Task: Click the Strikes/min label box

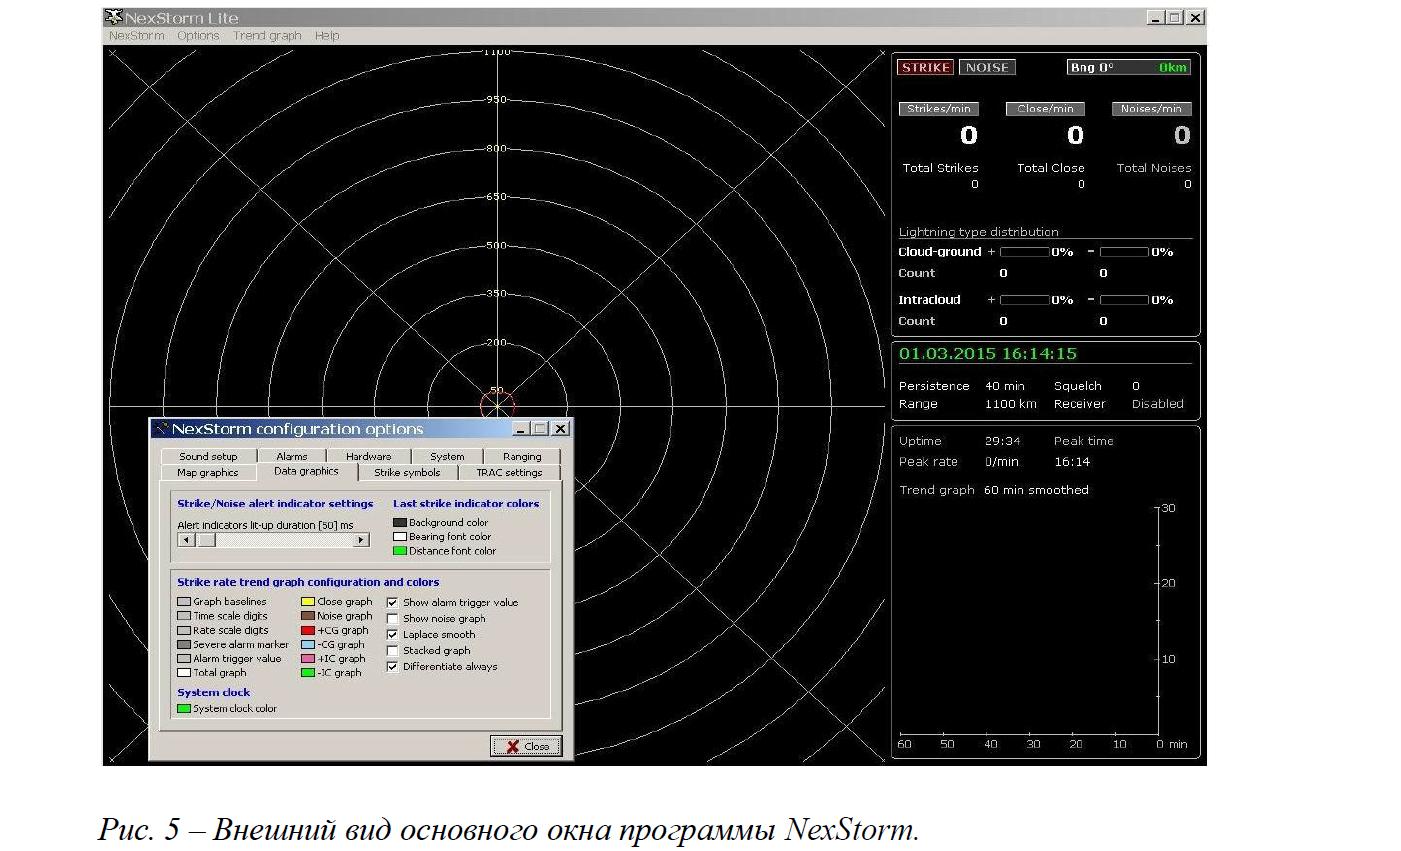Action: point(938,109)
